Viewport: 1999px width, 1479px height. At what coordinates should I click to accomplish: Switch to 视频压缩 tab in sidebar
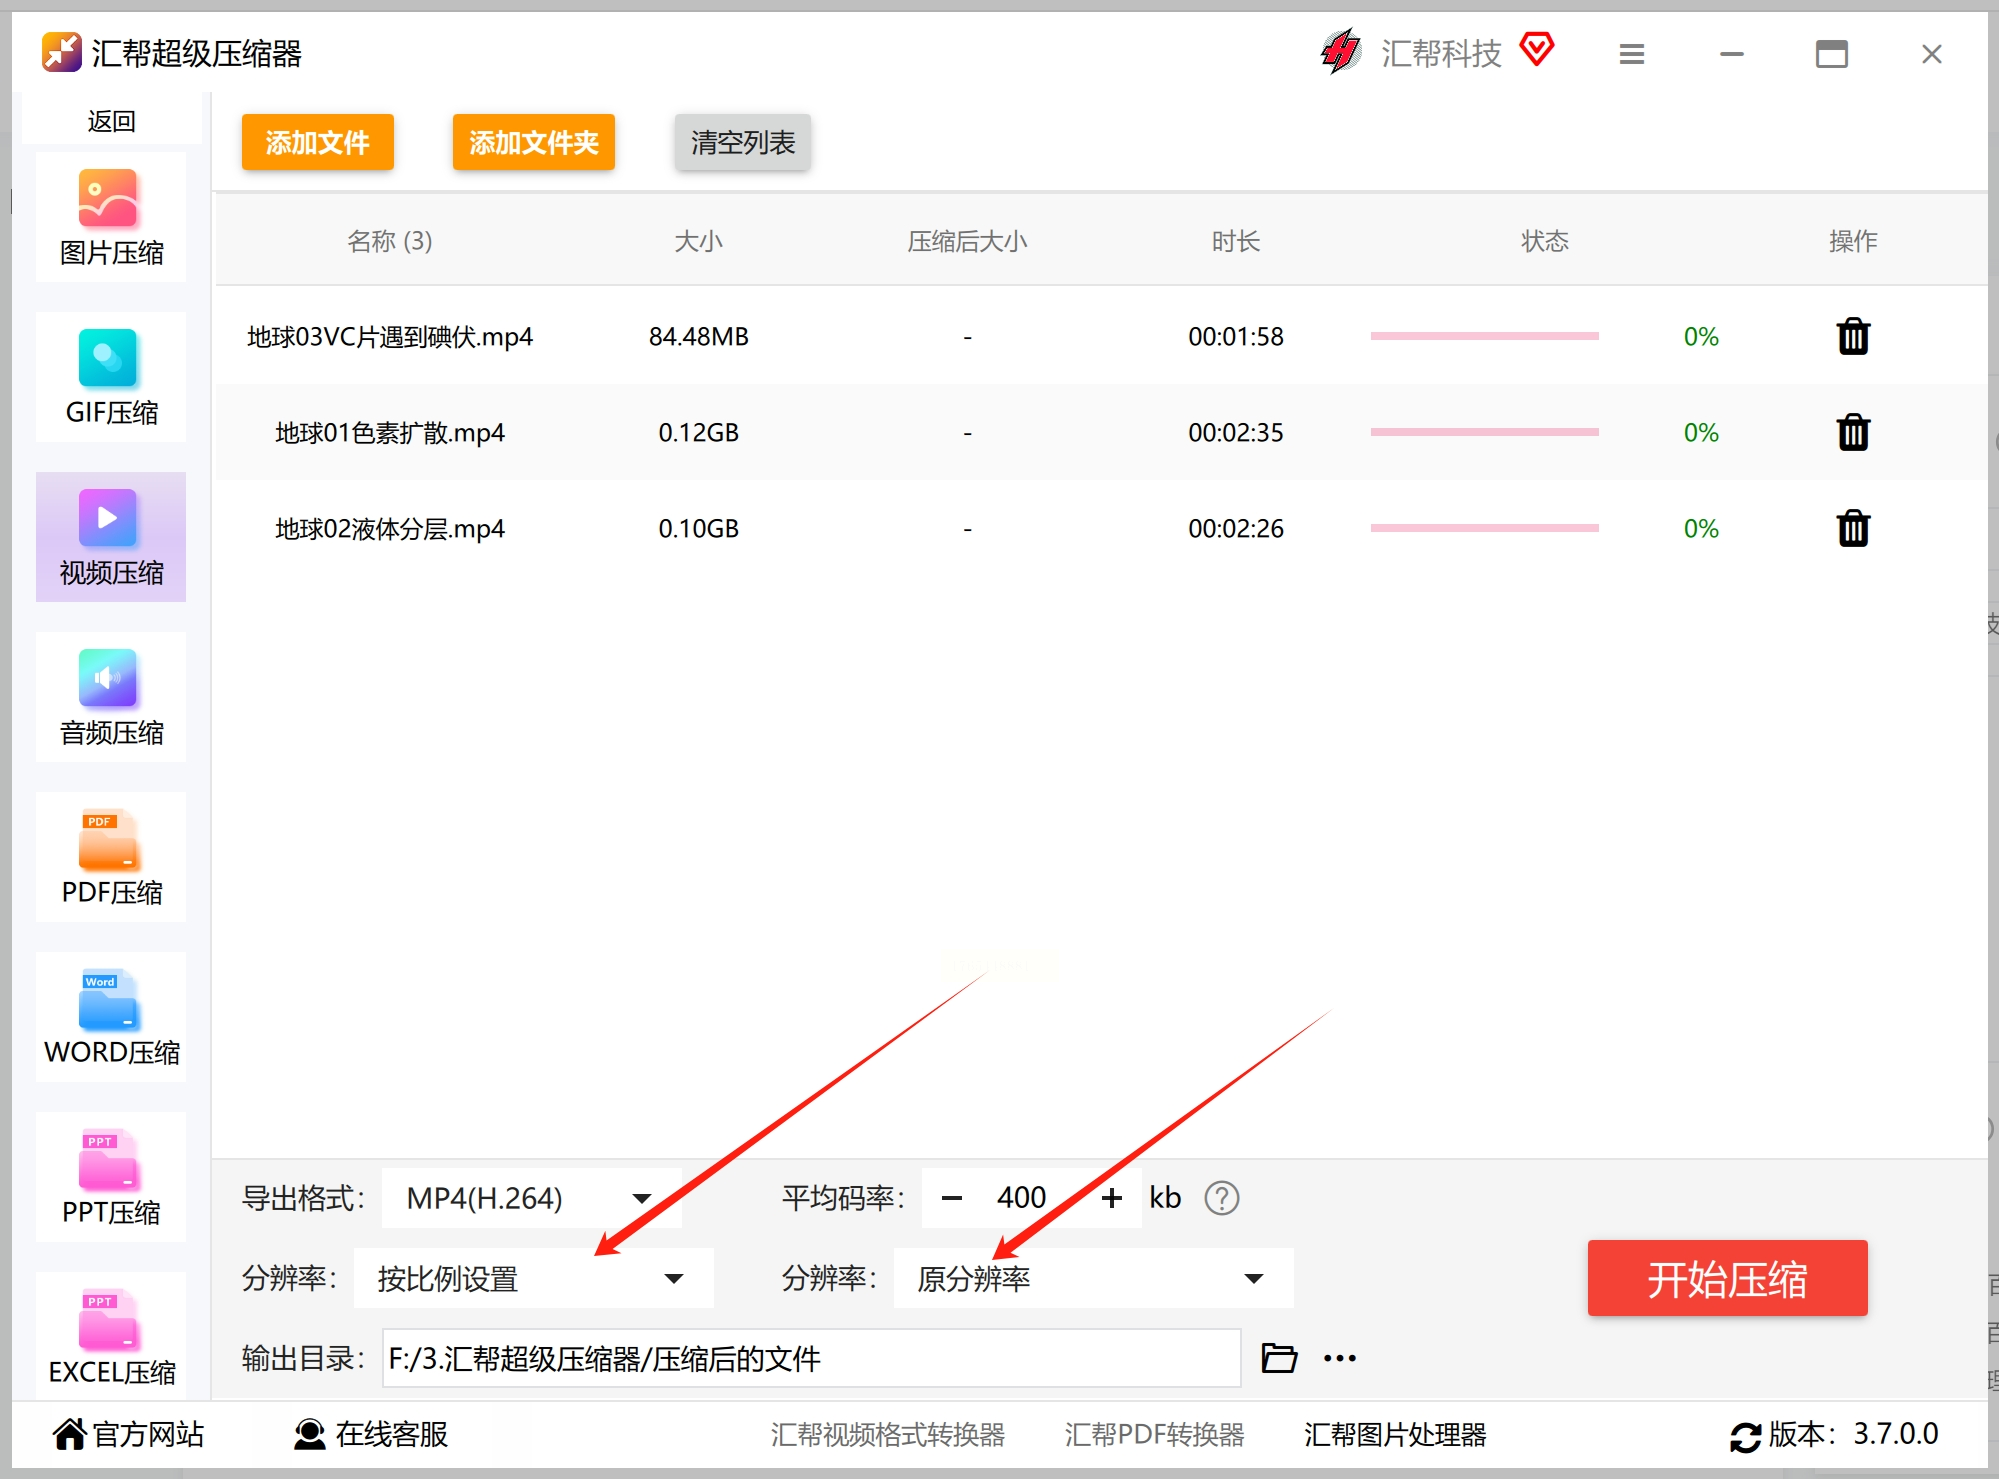tap(111, 538)
